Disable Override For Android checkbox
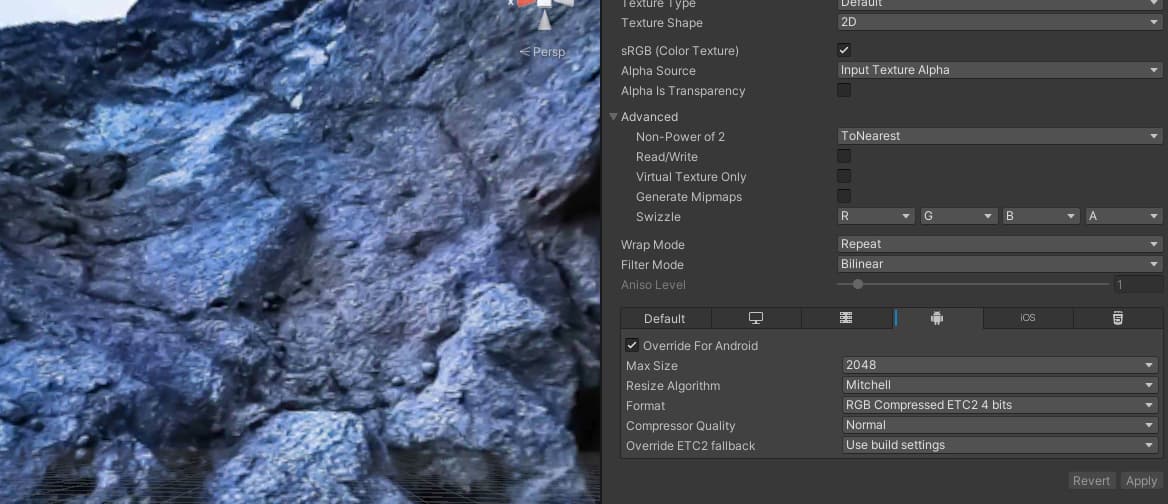 [x=632, y=345]
